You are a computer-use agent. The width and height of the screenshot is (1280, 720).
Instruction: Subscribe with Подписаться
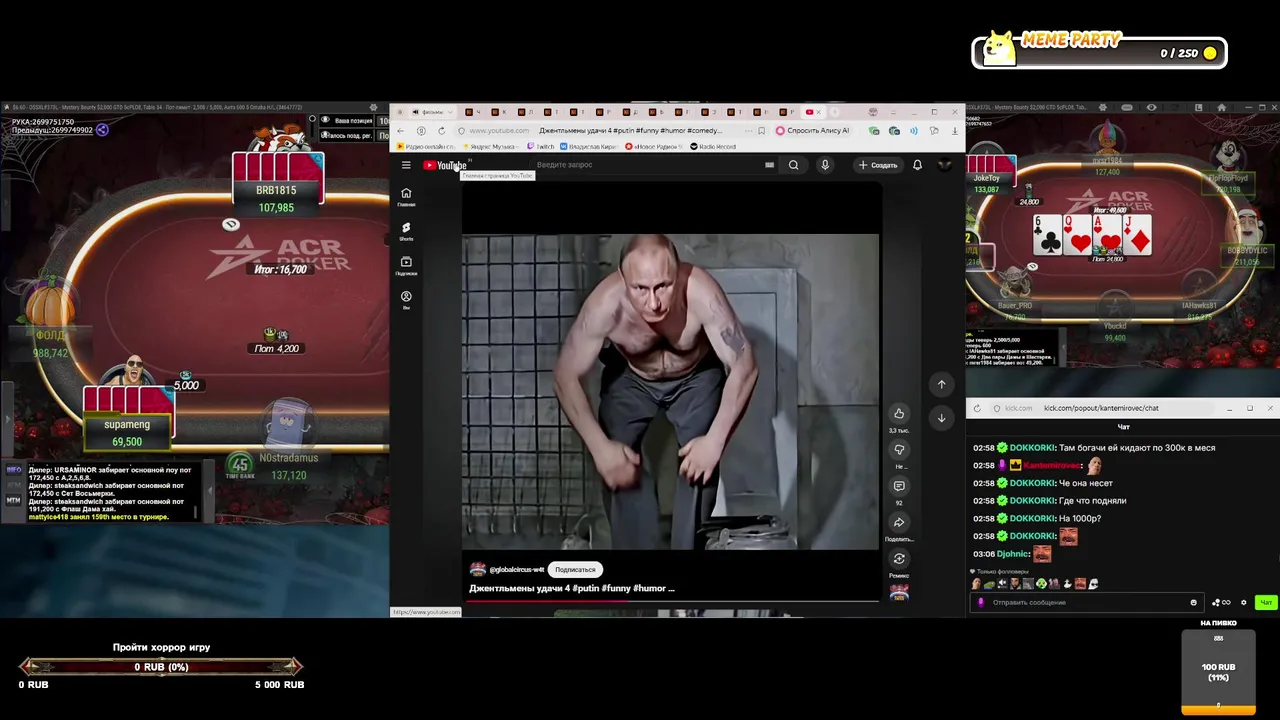(575, 569)
